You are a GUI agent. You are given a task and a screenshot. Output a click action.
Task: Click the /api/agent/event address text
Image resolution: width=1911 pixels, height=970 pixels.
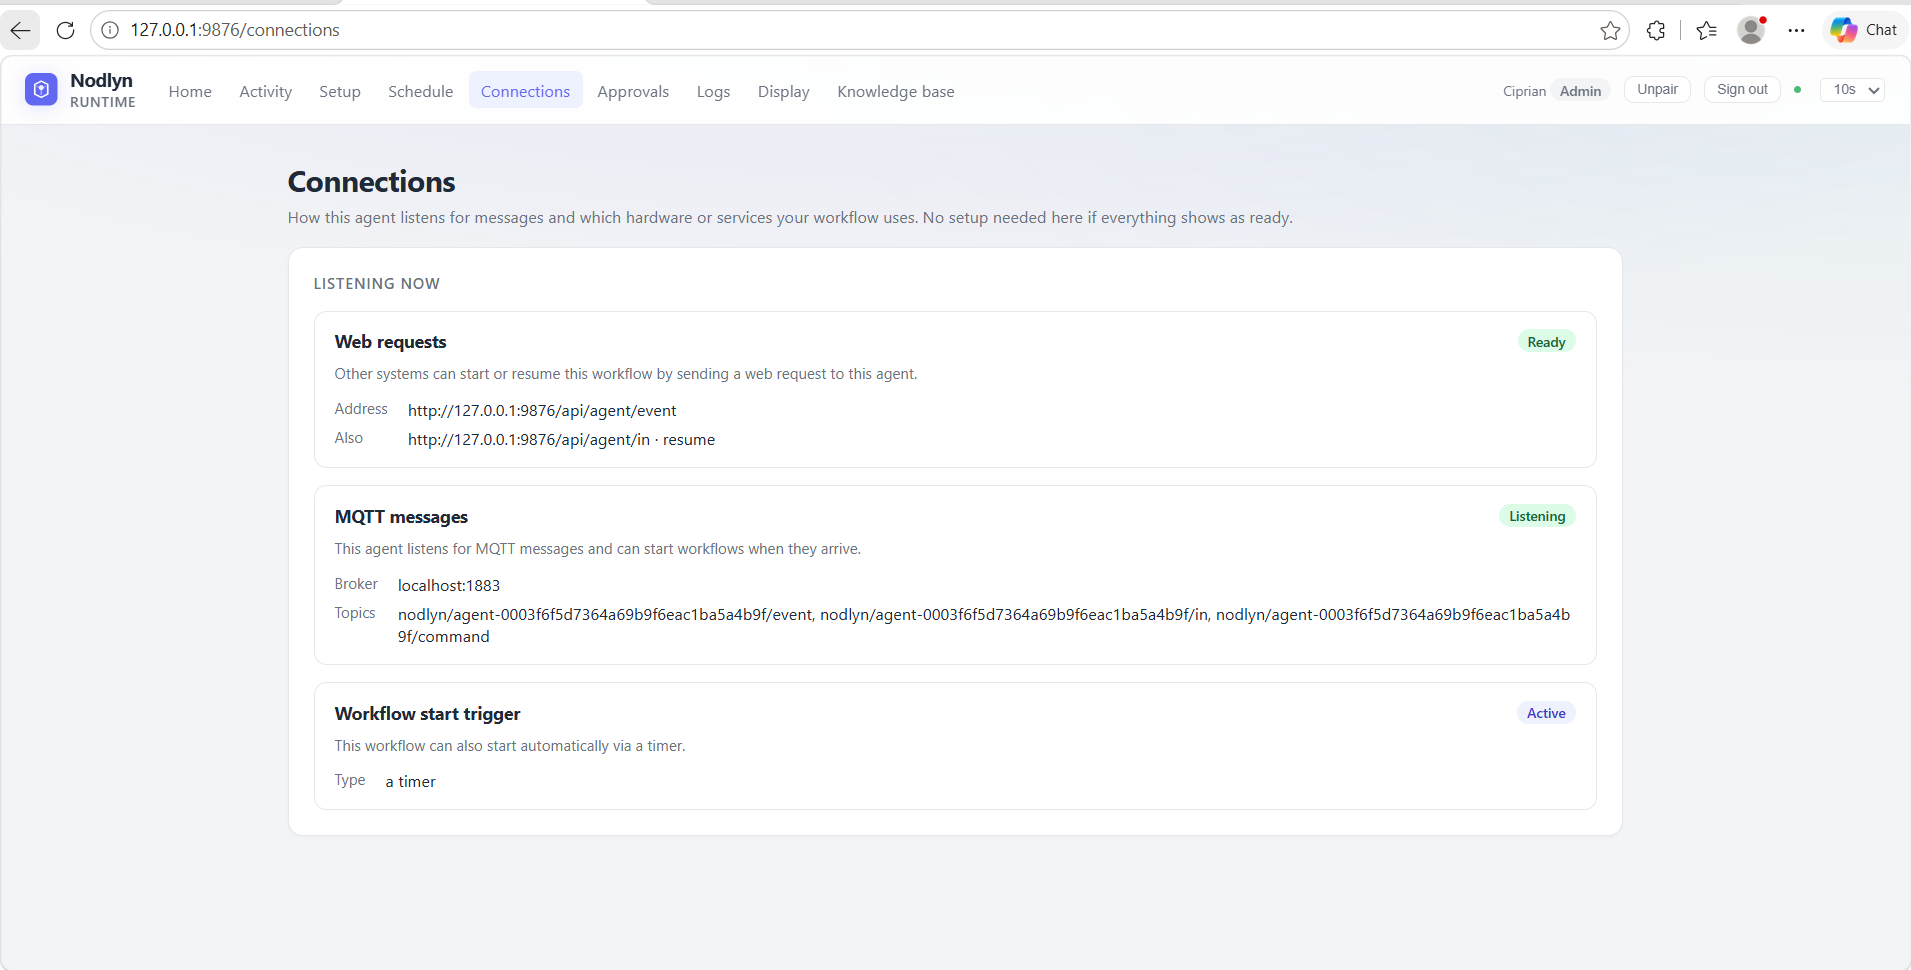542,410
